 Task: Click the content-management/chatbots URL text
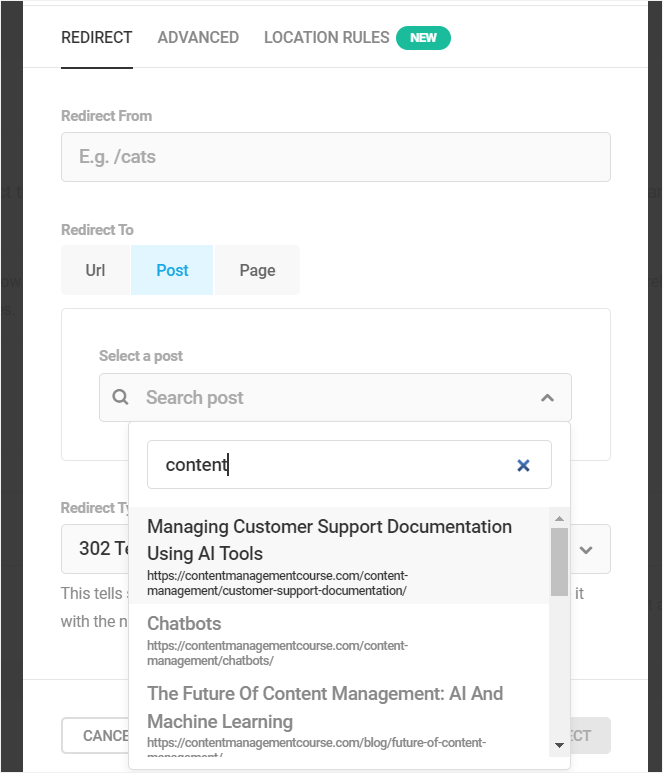coord(278,653)
